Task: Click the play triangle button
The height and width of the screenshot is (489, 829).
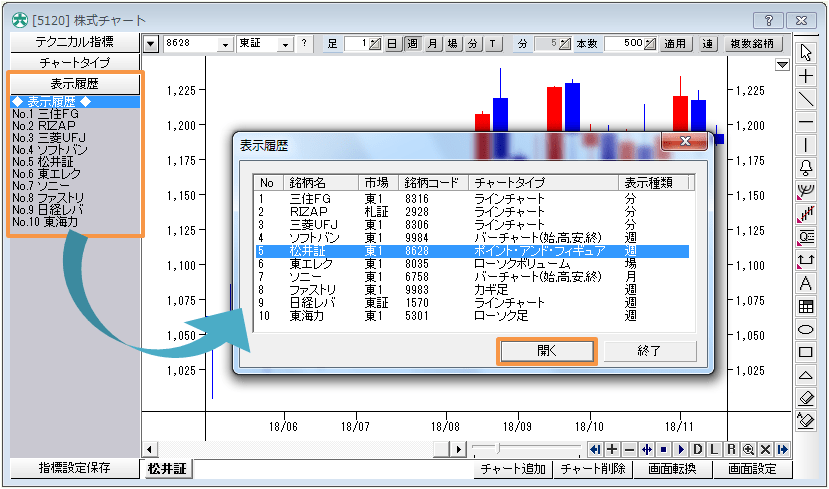Action: click(x=680, y=449)
